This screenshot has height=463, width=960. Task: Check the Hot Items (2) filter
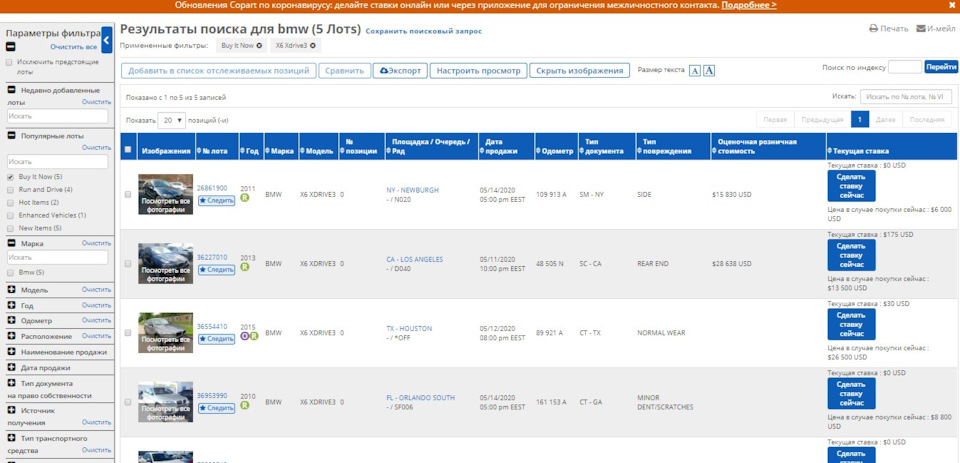9,203
